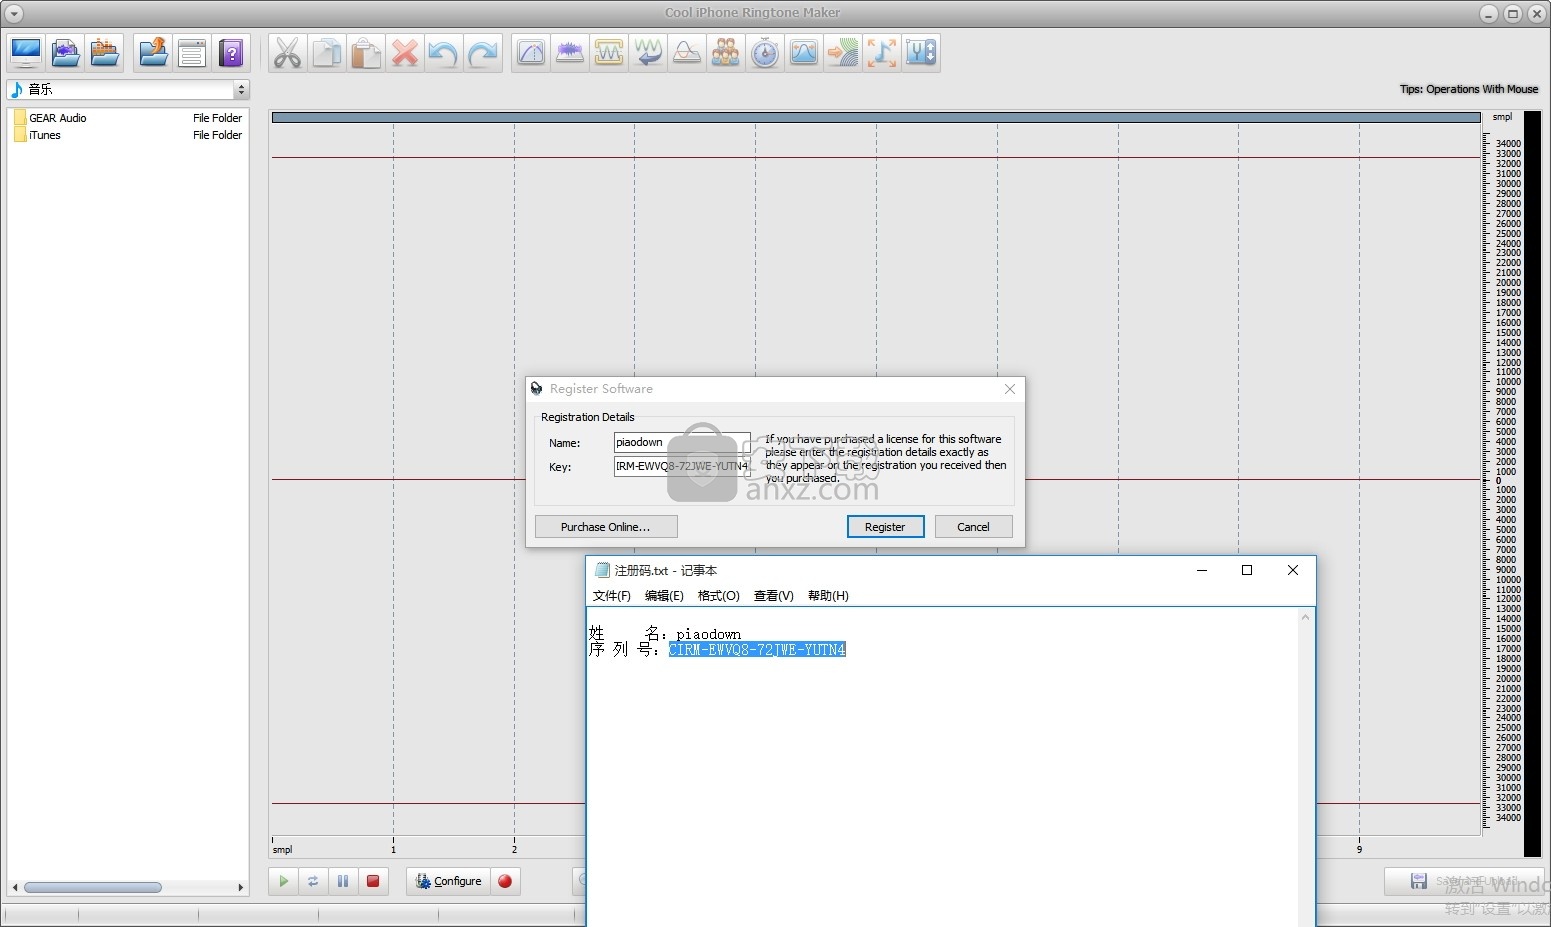Open 文件(F) menu in Notepad
Viewport: 1551px width, 927px height.
tap(611, 596)
